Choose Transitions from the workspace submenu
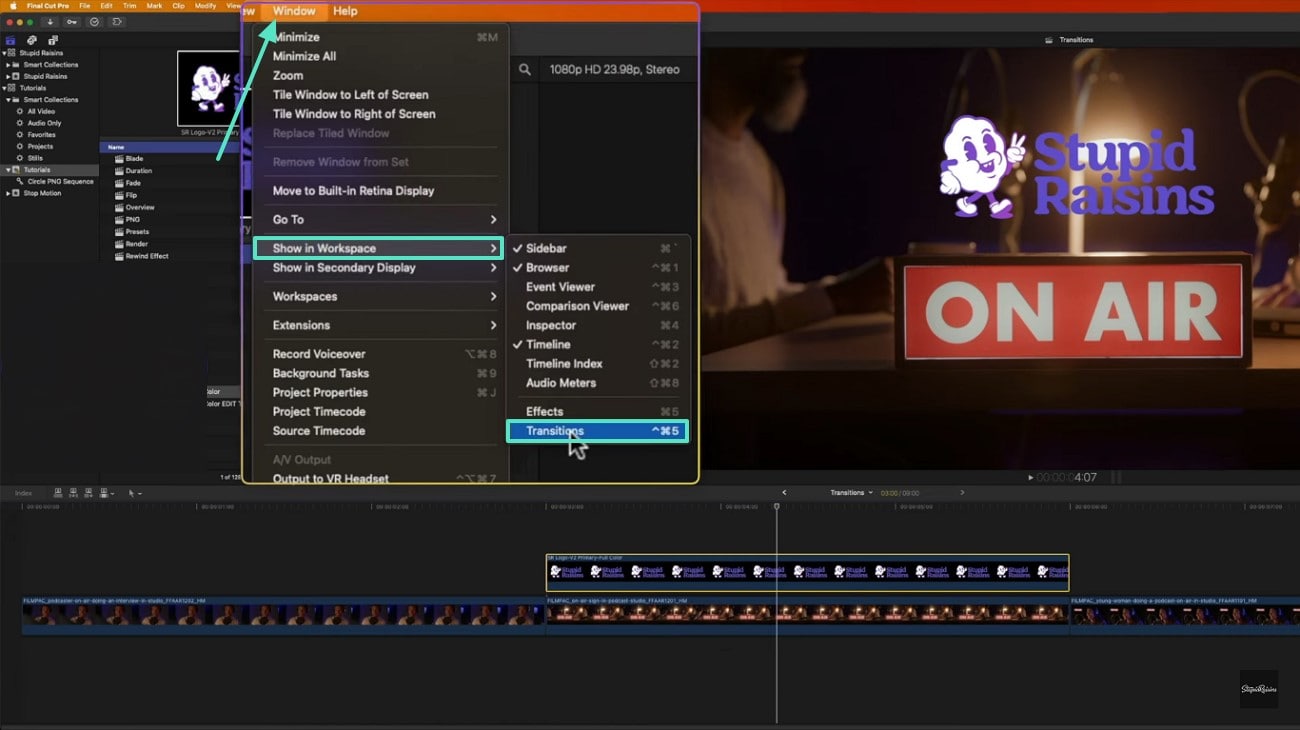Screen dimensions: 1300x730 598,431
